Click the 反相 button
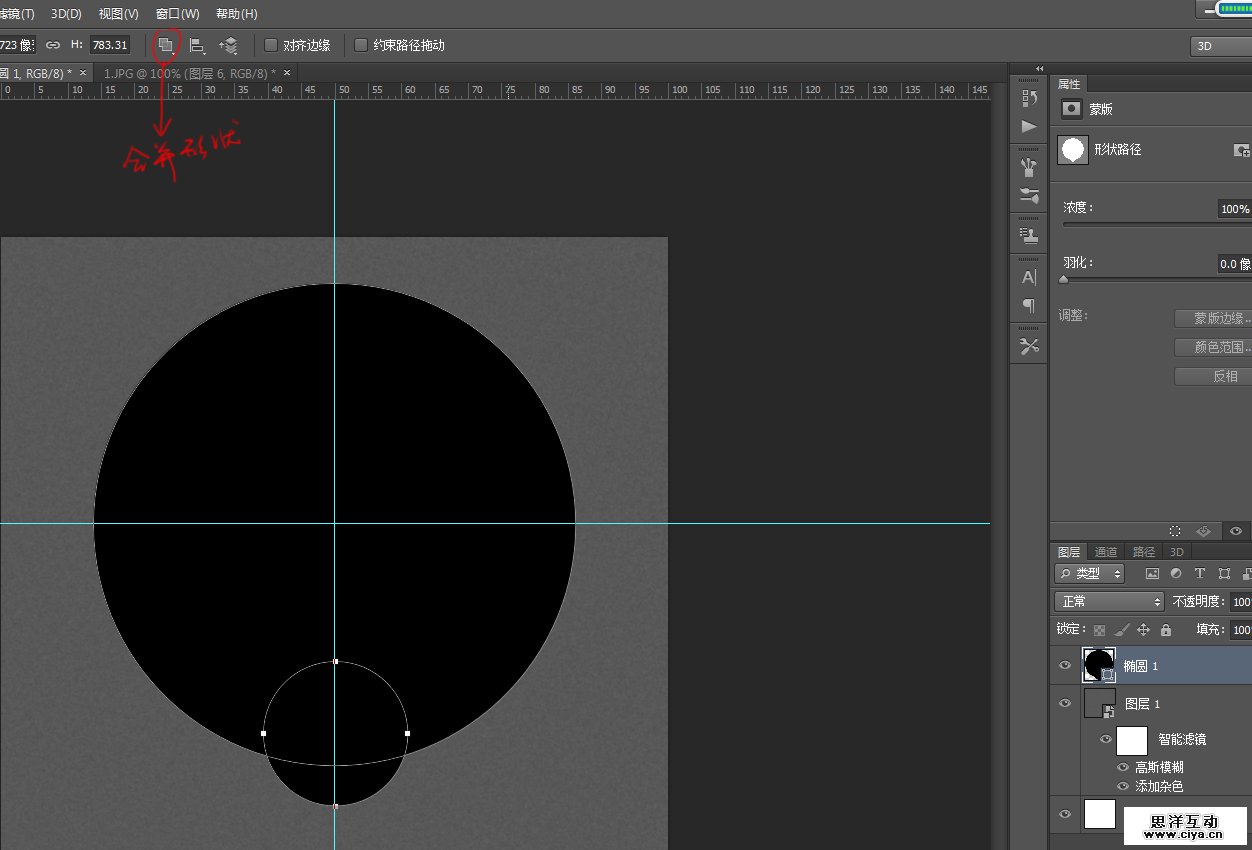The width and height of the screenshot is (1252, 850). click(1224, 376)
